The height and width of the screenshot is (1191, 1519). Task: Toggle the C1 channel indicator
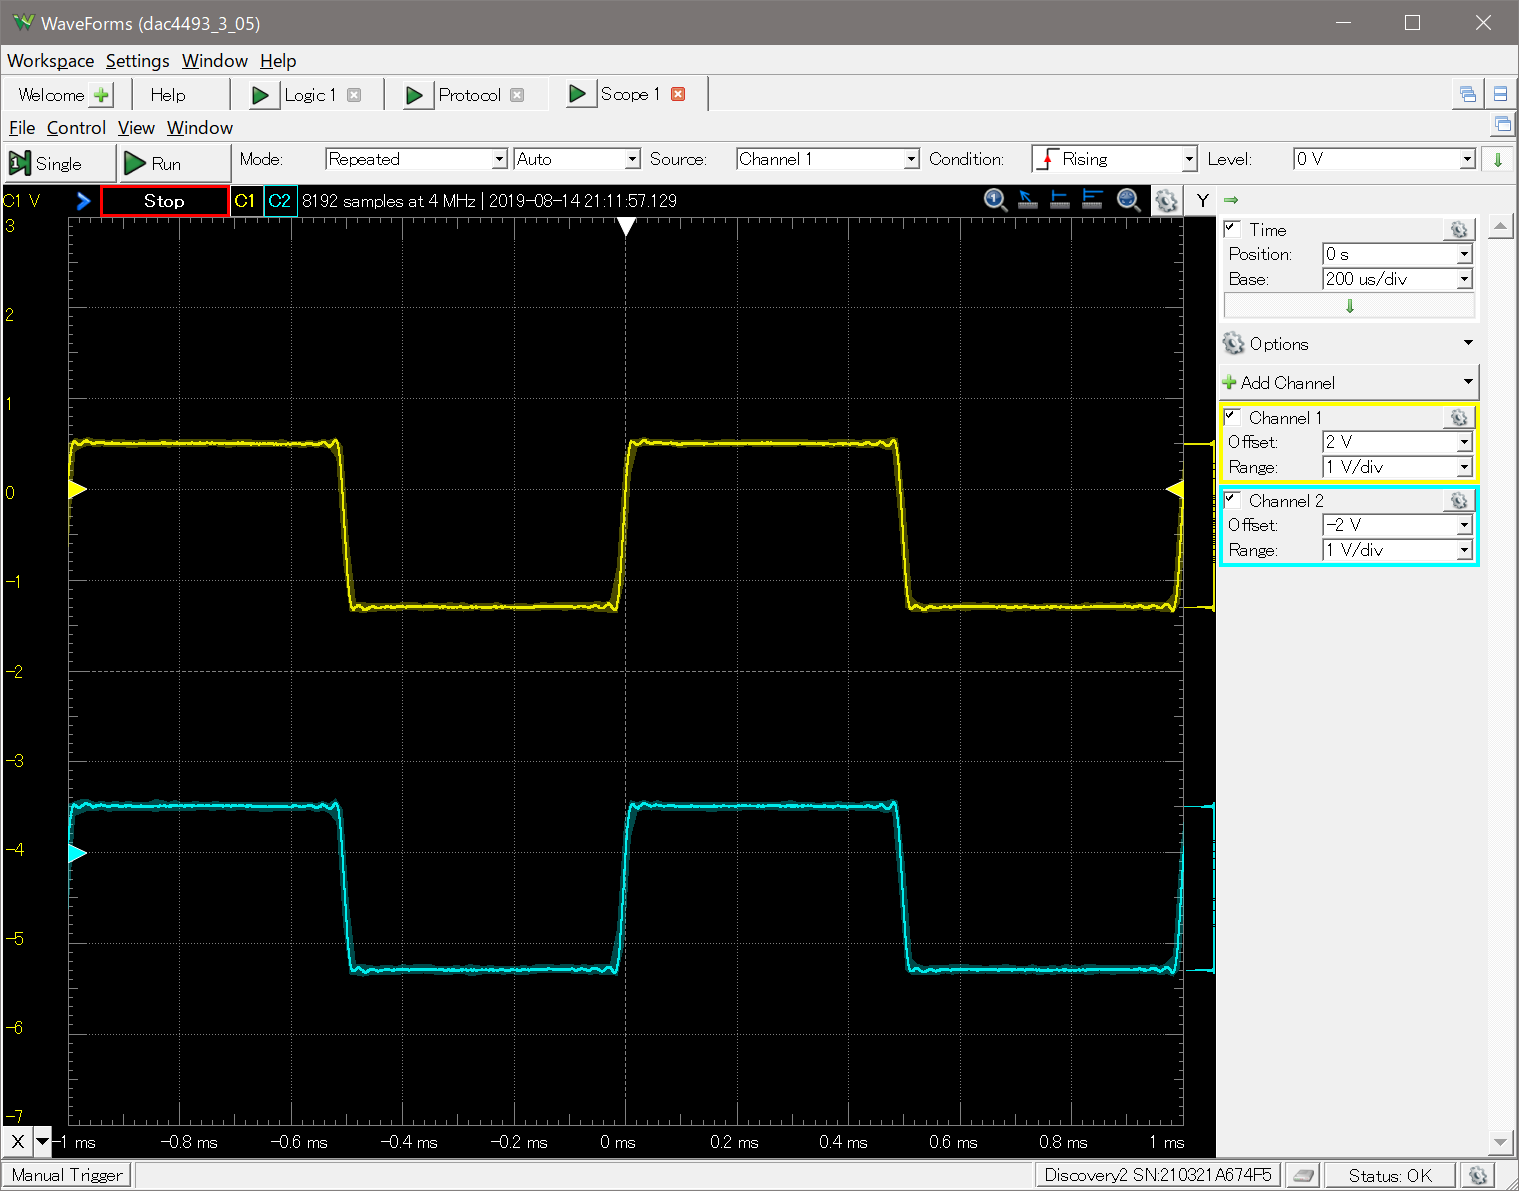[245, 201]
